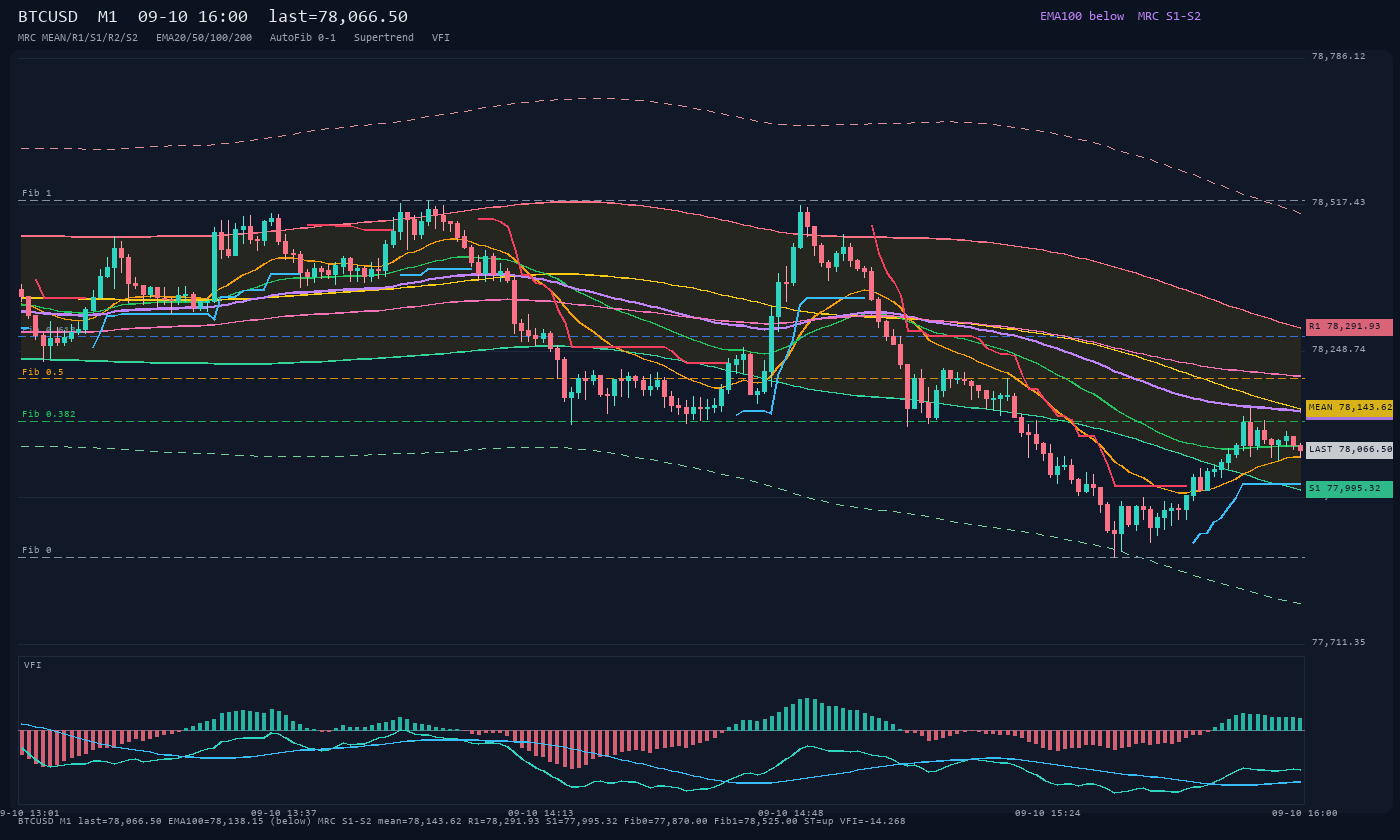This screenshot has height=840, width=1400.
Task: Click the 'Fib 0.382' level label
Action: pyautogui.click(x=49, y=414)
